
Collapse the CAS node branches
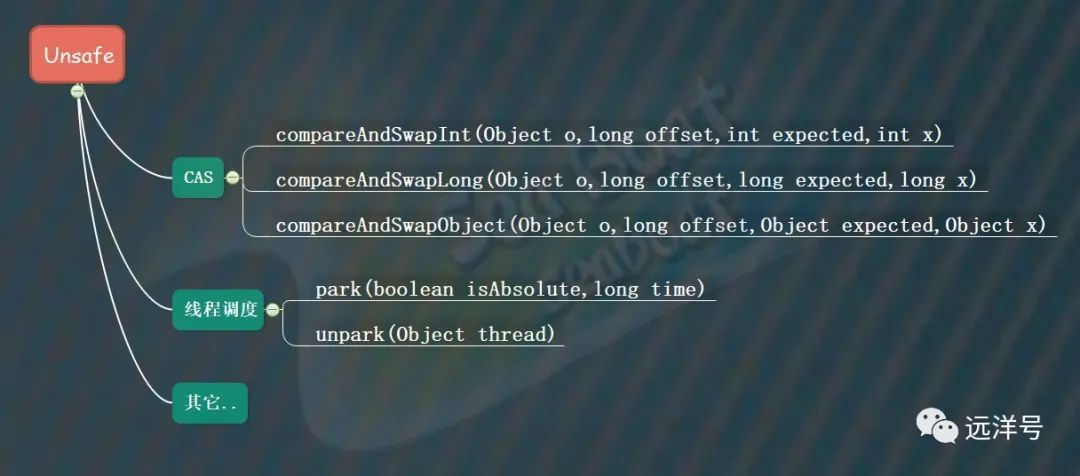click(233, 178)
